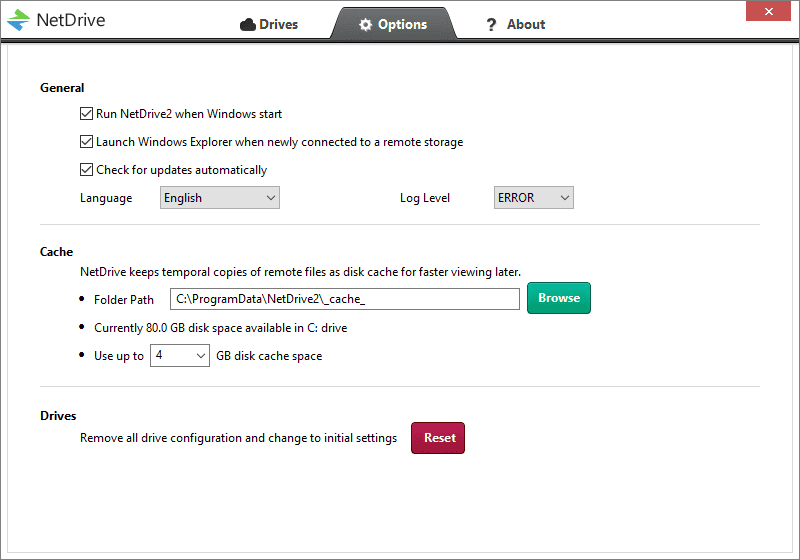Image resolution: width=800 pixels, height=560 pixels.
Task: Open the Language dropdown showing English
Action: click(219, 198)
